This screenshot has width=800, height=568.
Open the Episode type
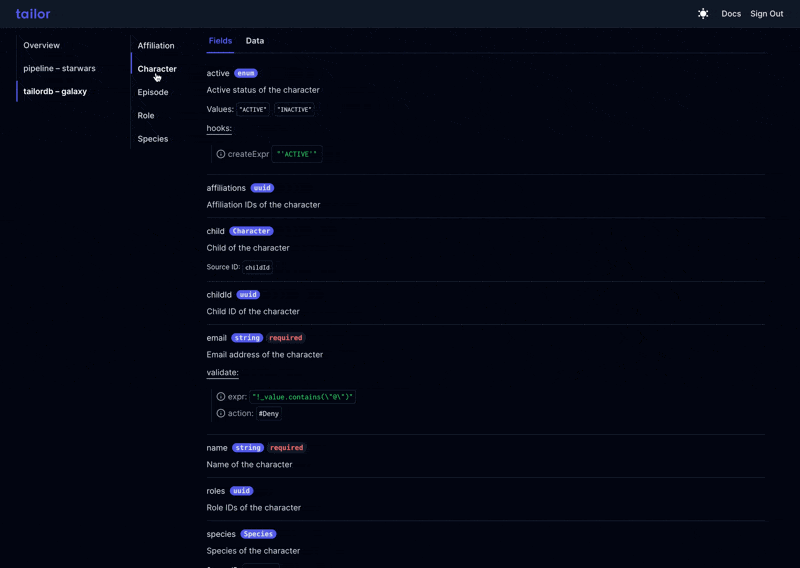click(153, 92)
